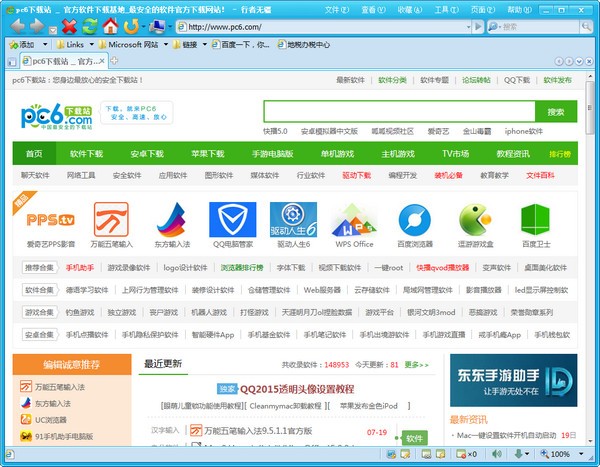Image resolution: width=600 pixels, height=467 pixels.
Task: Click the green 搜索 button
Action: click(556, 112)
